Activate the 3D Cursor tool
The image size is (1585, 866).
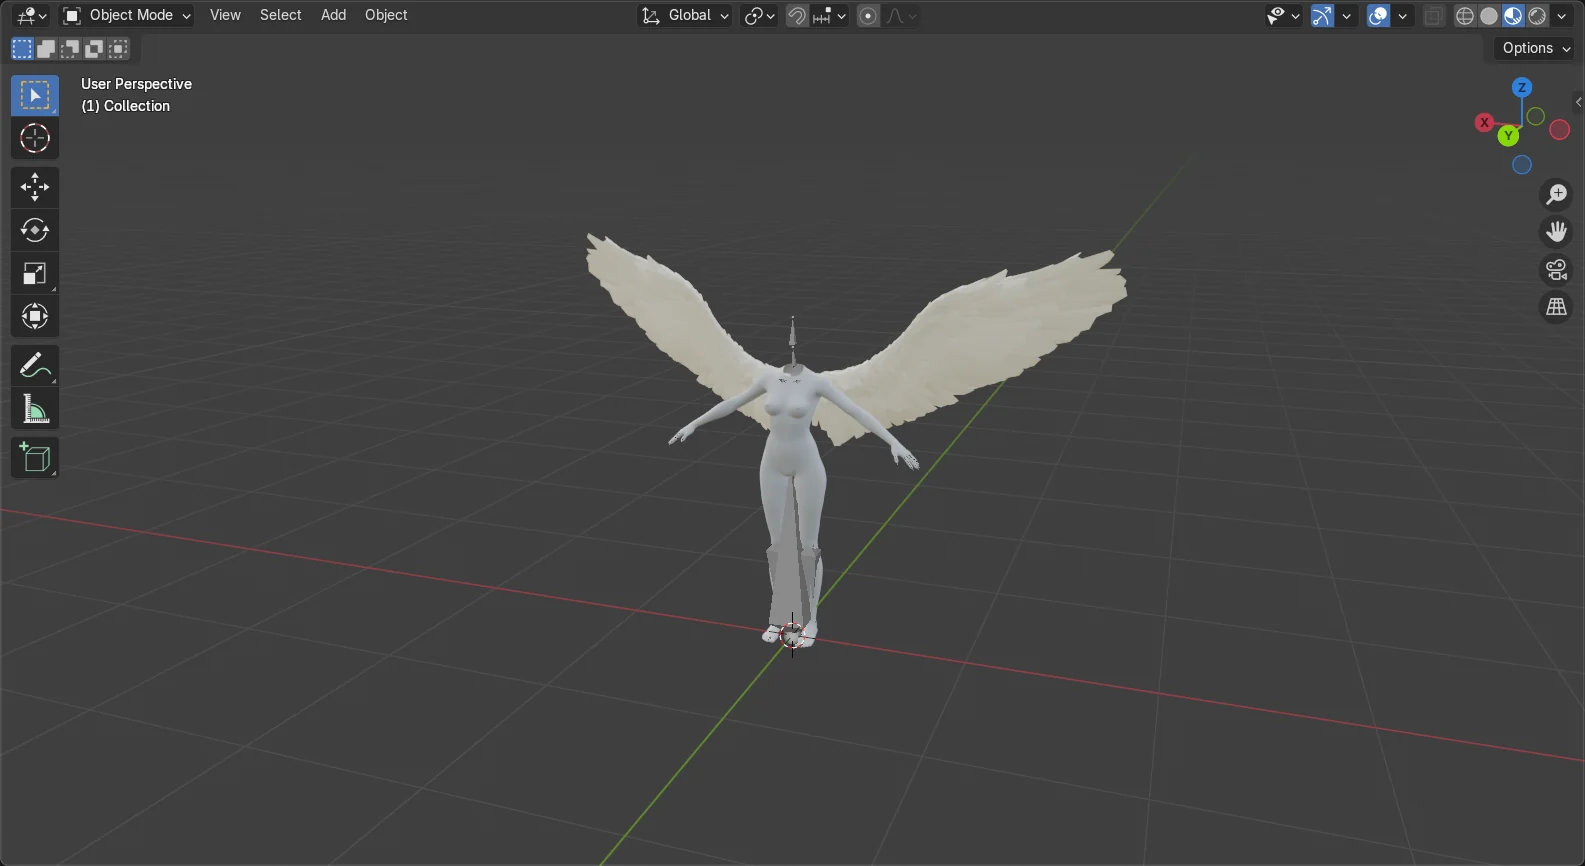pos(35,138)
